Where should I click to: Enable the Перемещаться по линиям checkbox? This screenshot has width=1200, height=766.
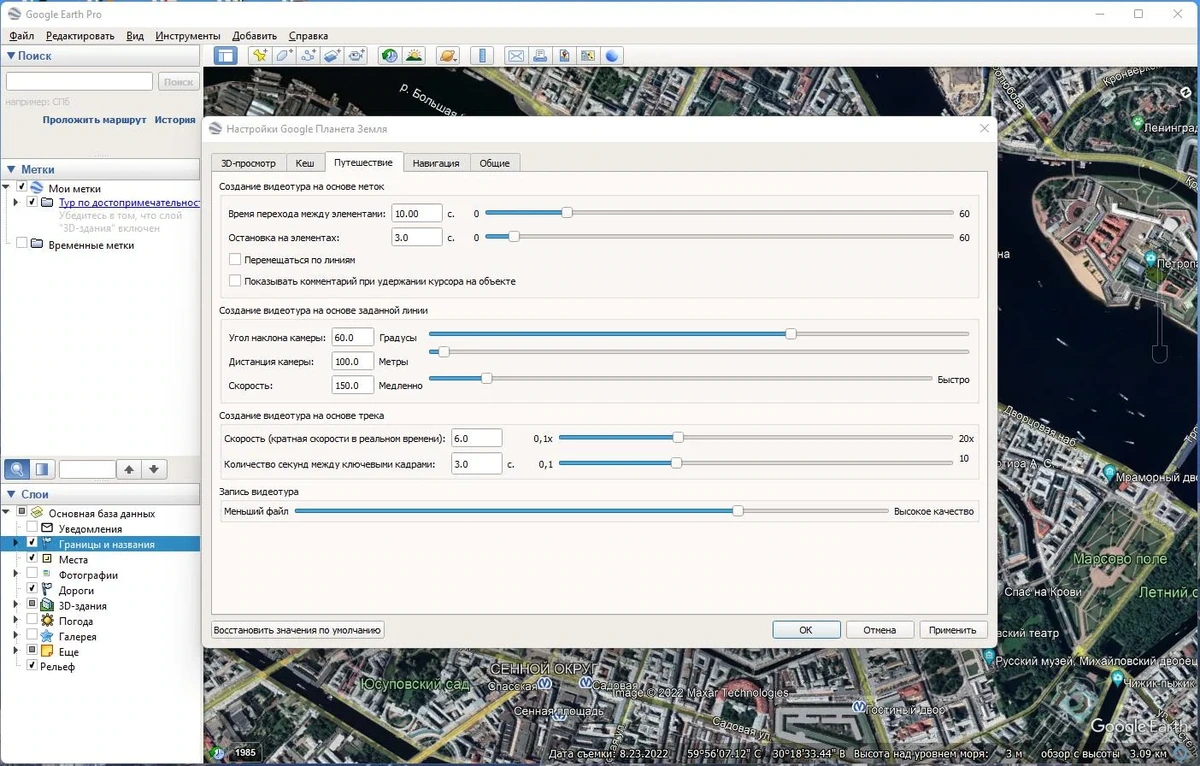[x=235, y=259]
